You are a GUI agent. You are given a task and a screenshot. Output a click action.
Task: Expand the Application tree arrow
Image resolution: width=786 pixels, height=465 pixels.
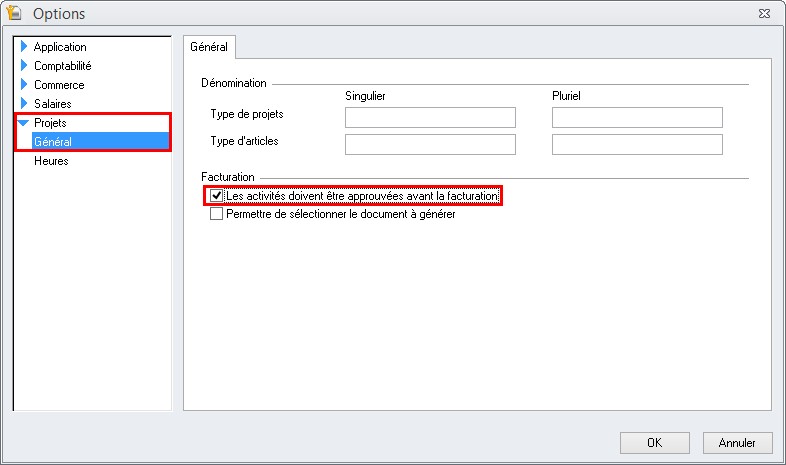24,47
